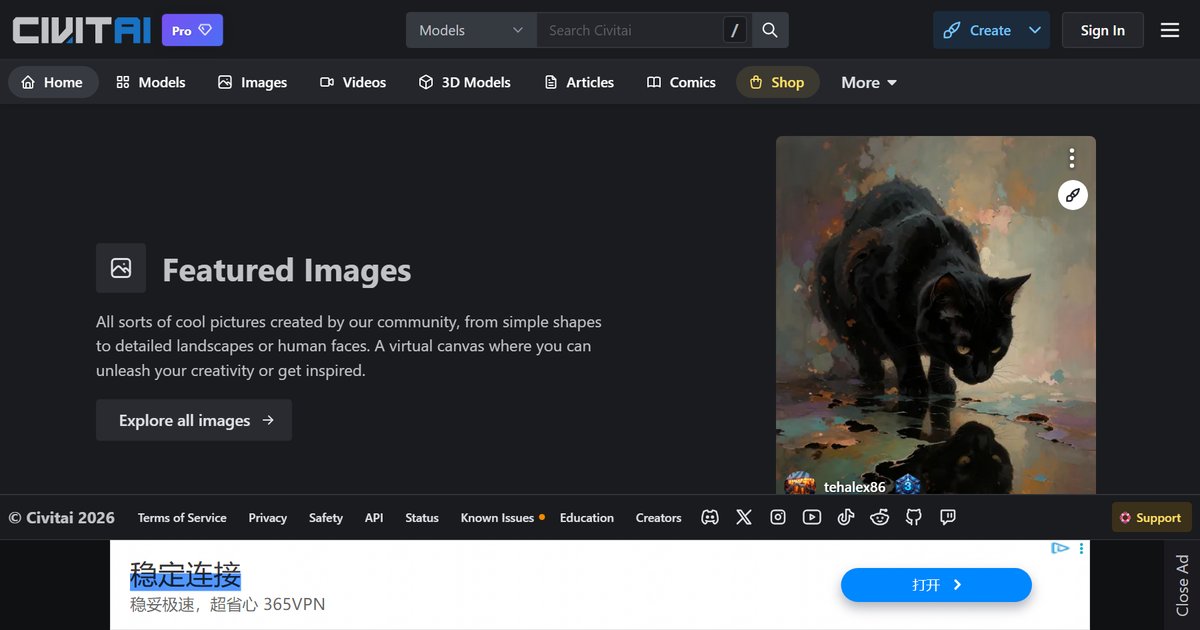Click the remix brush icon on cat image

tap(1073, 195)
